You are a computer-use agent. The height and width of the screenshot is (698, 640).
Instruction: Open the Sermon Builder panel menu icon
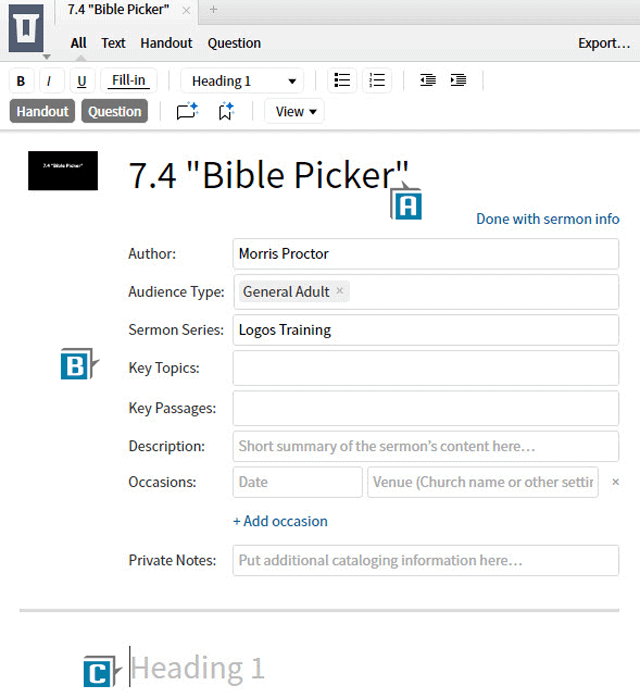click(26, 28)
